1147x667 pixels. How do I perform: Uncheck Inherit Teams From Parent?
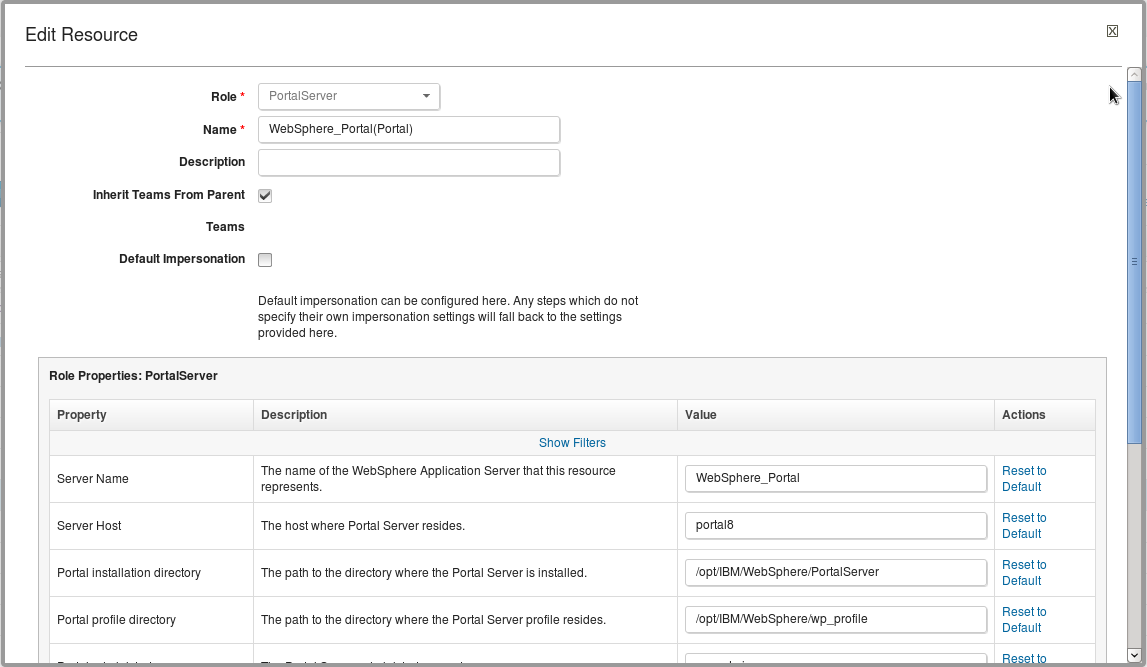(265, 196)
